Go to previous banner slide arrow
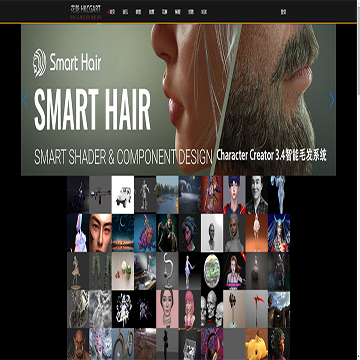Viewport: 360px width, 360px height. tap(25, 100)
